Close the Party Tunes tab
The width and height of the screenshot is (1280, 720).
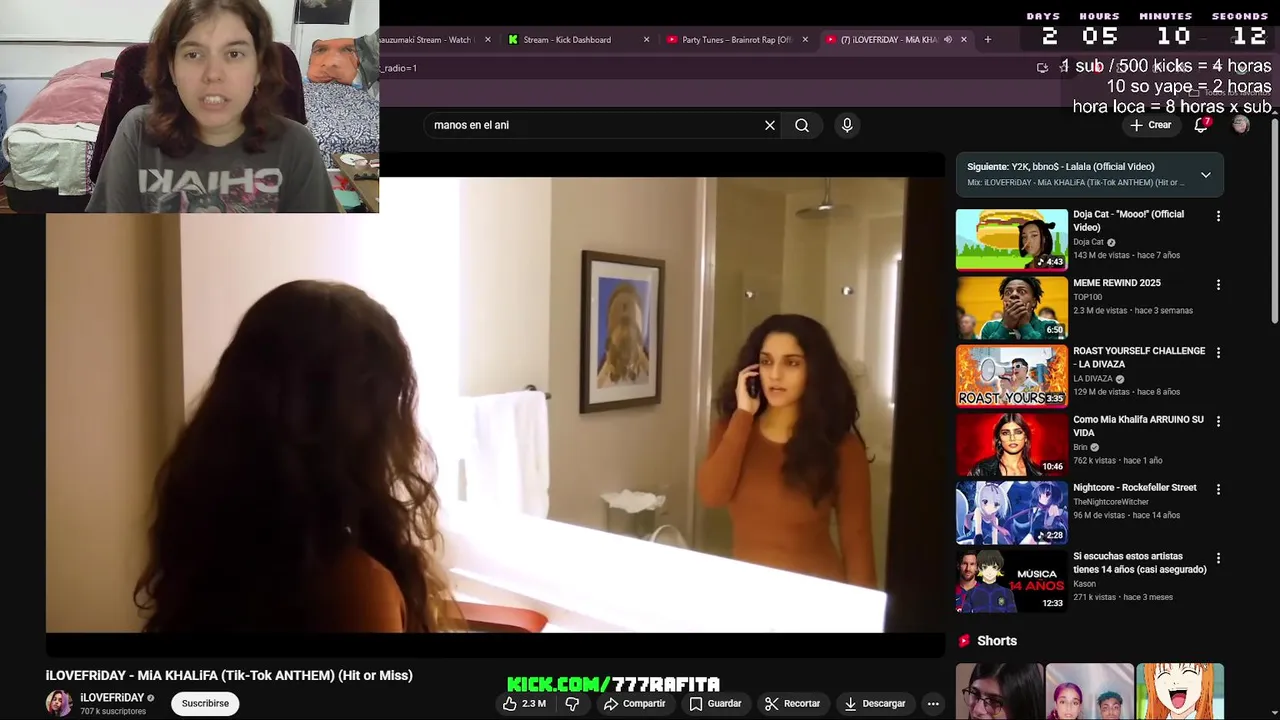(805, 40)
